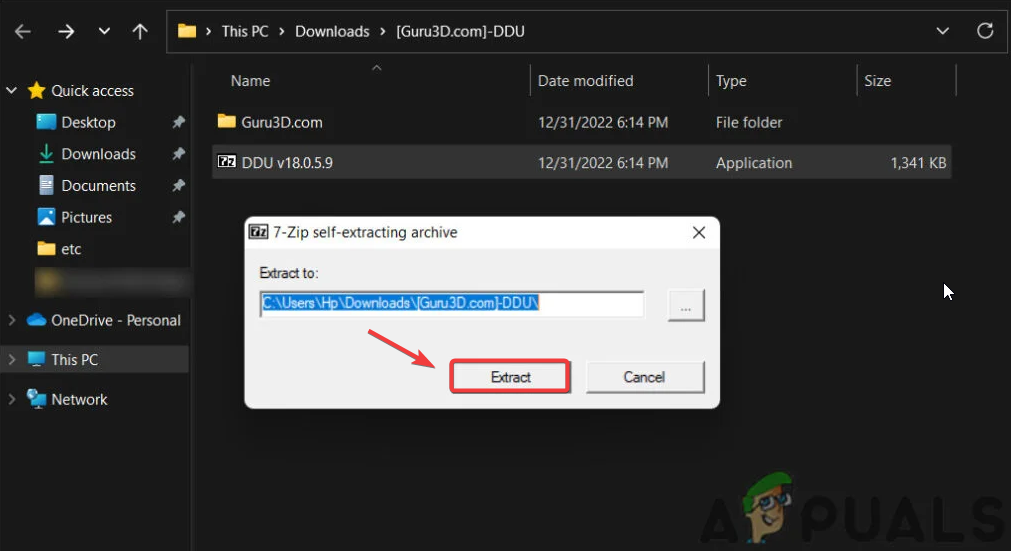Go back using the back arrow

tap(23, 31)
